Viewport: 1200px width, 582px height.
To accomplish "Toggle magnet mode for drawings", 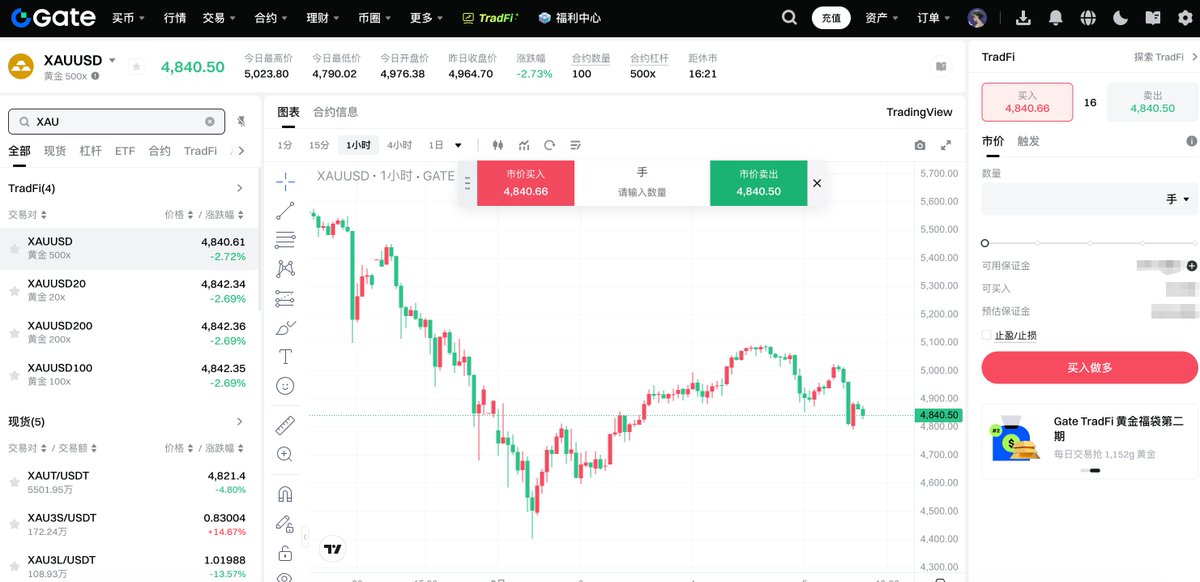I will click(x=285, y=494).
